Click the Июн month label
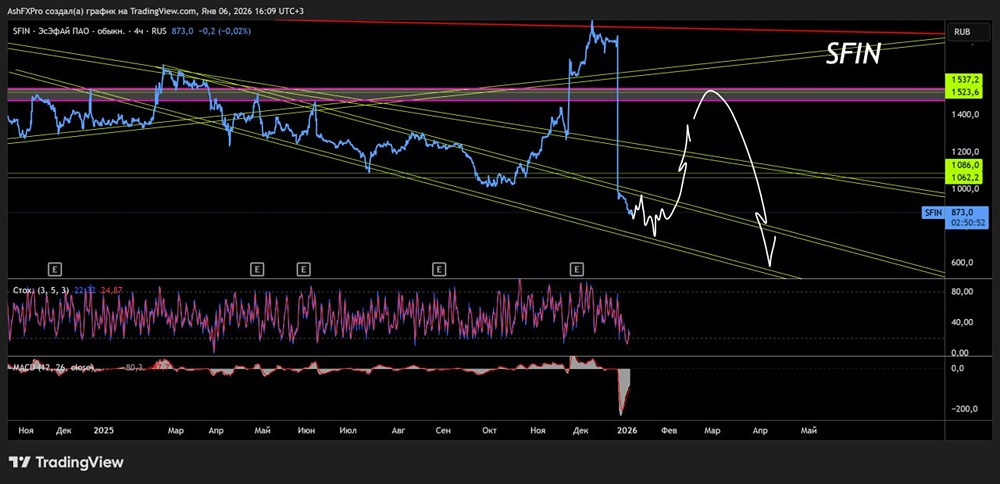The height and width of the screenshot is (484, 1000). pyautogui.click(x=305, y=430)
